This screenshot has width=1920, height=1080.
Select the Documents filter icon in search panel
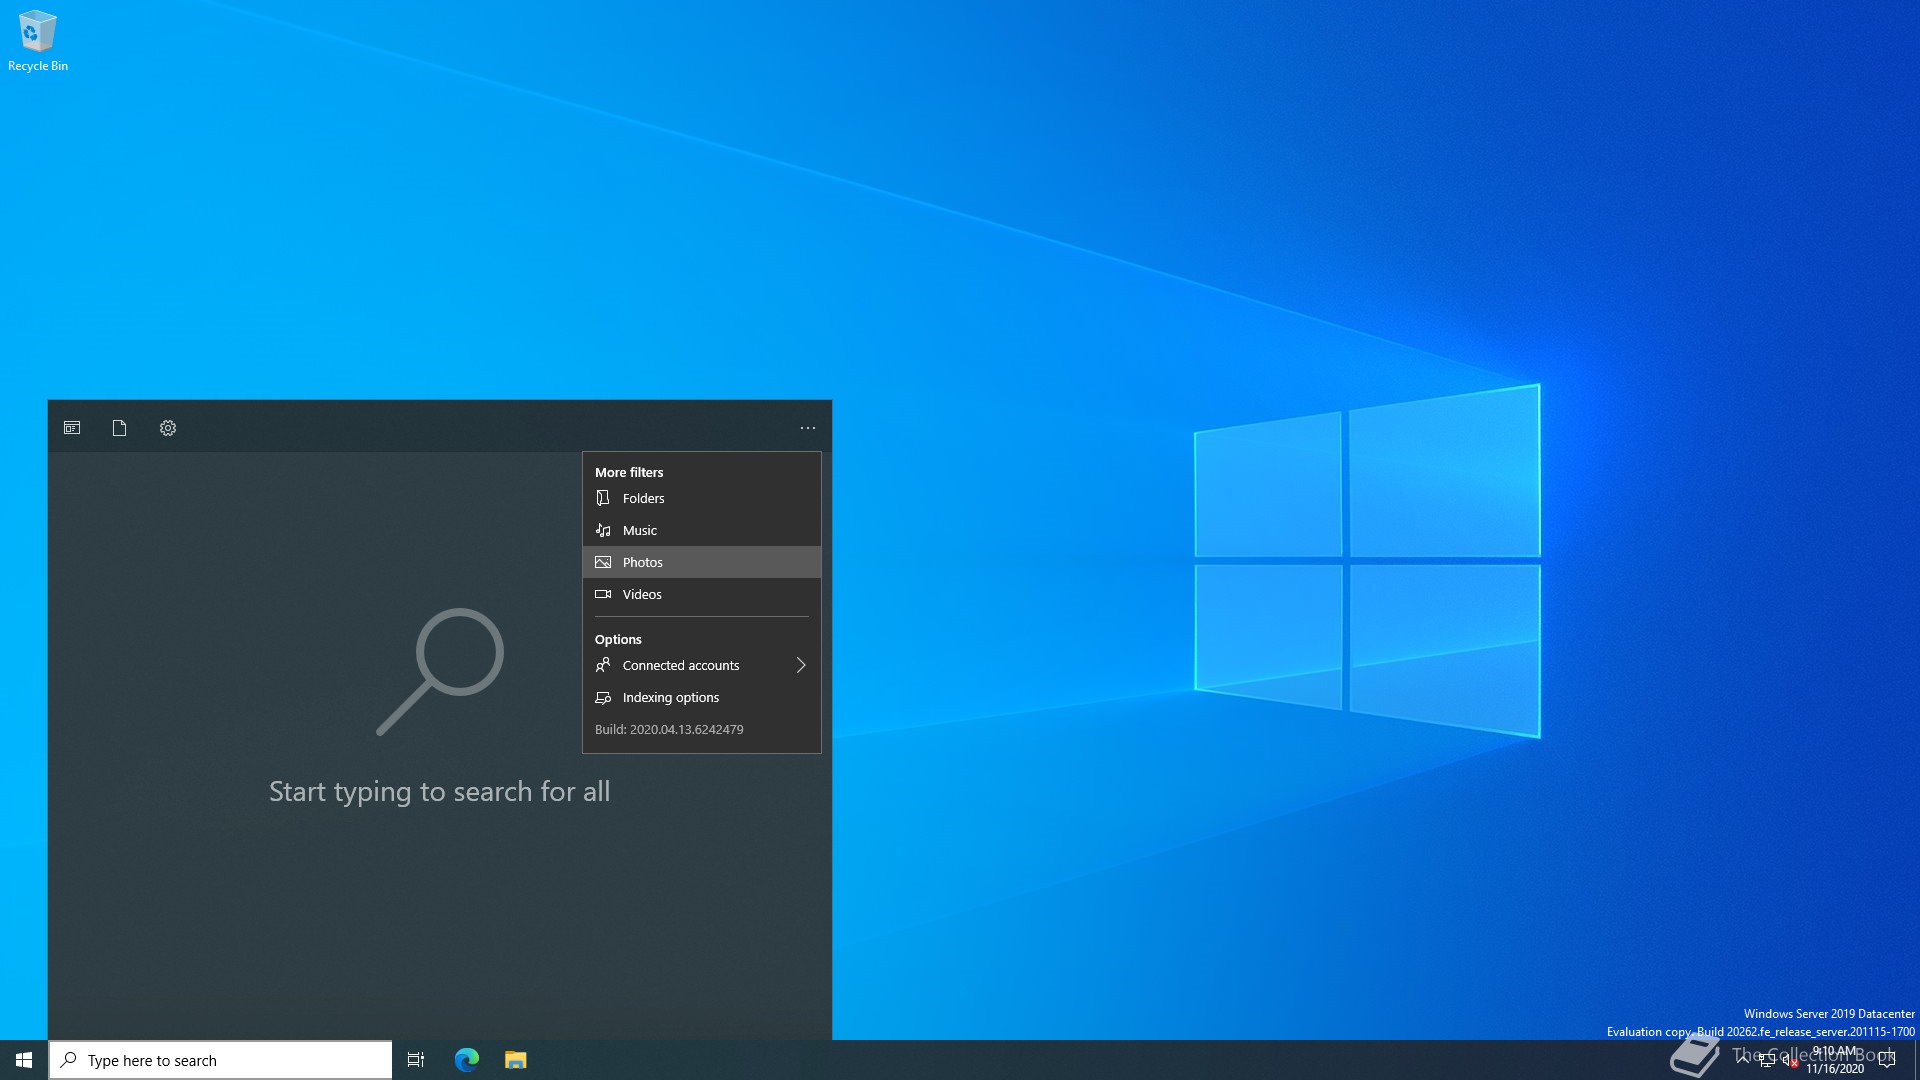click(x=119, y=428)
